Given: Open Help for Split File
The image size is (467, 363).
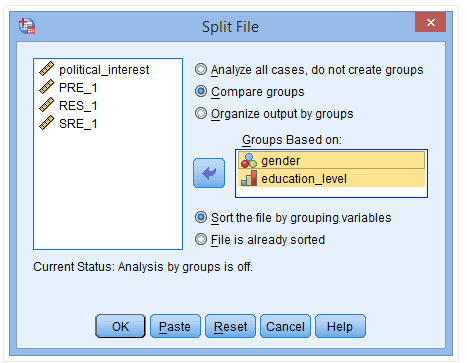Looking at the screenshot, I should click(x=340, y=326).
